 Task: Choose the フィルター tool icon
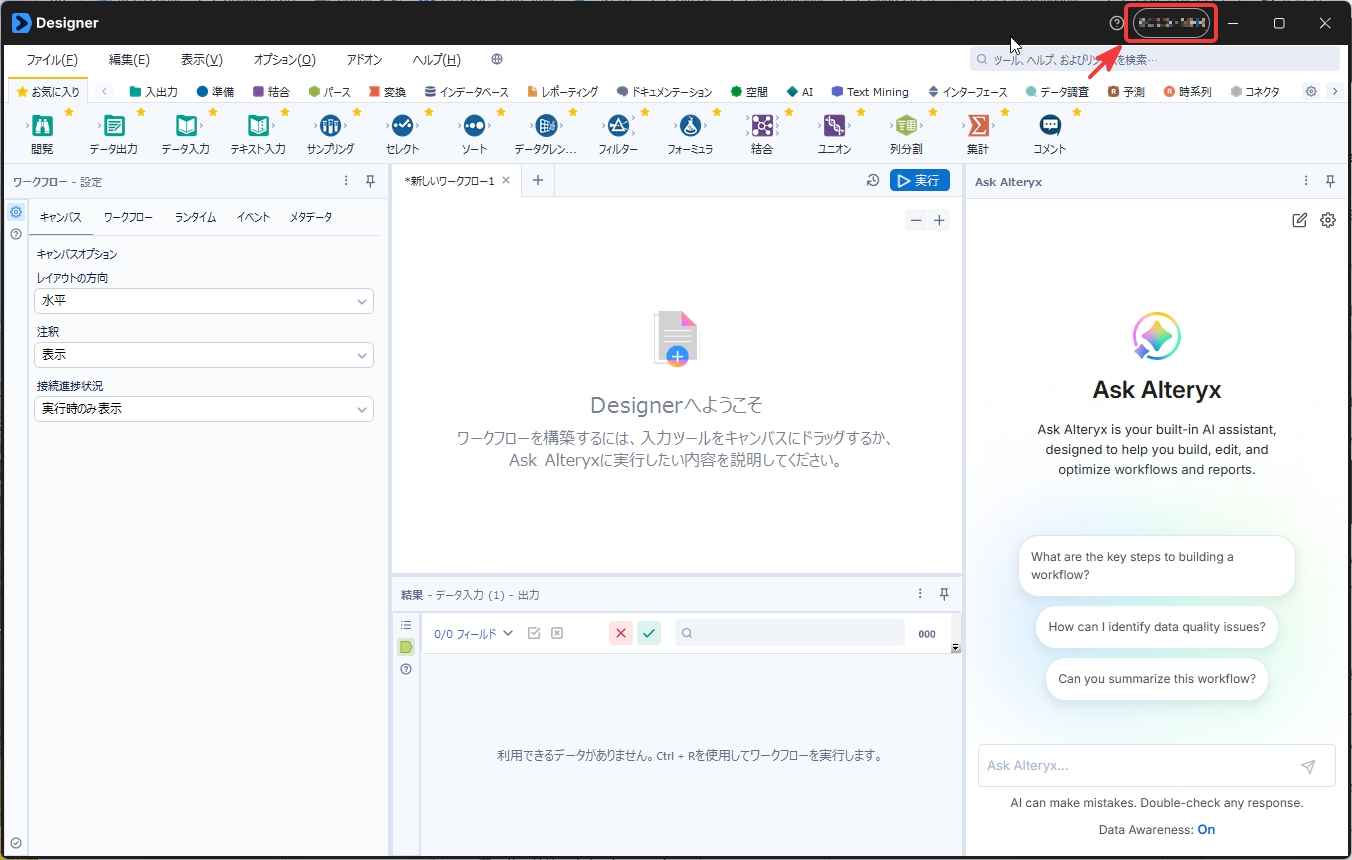[x=618, y=126]
